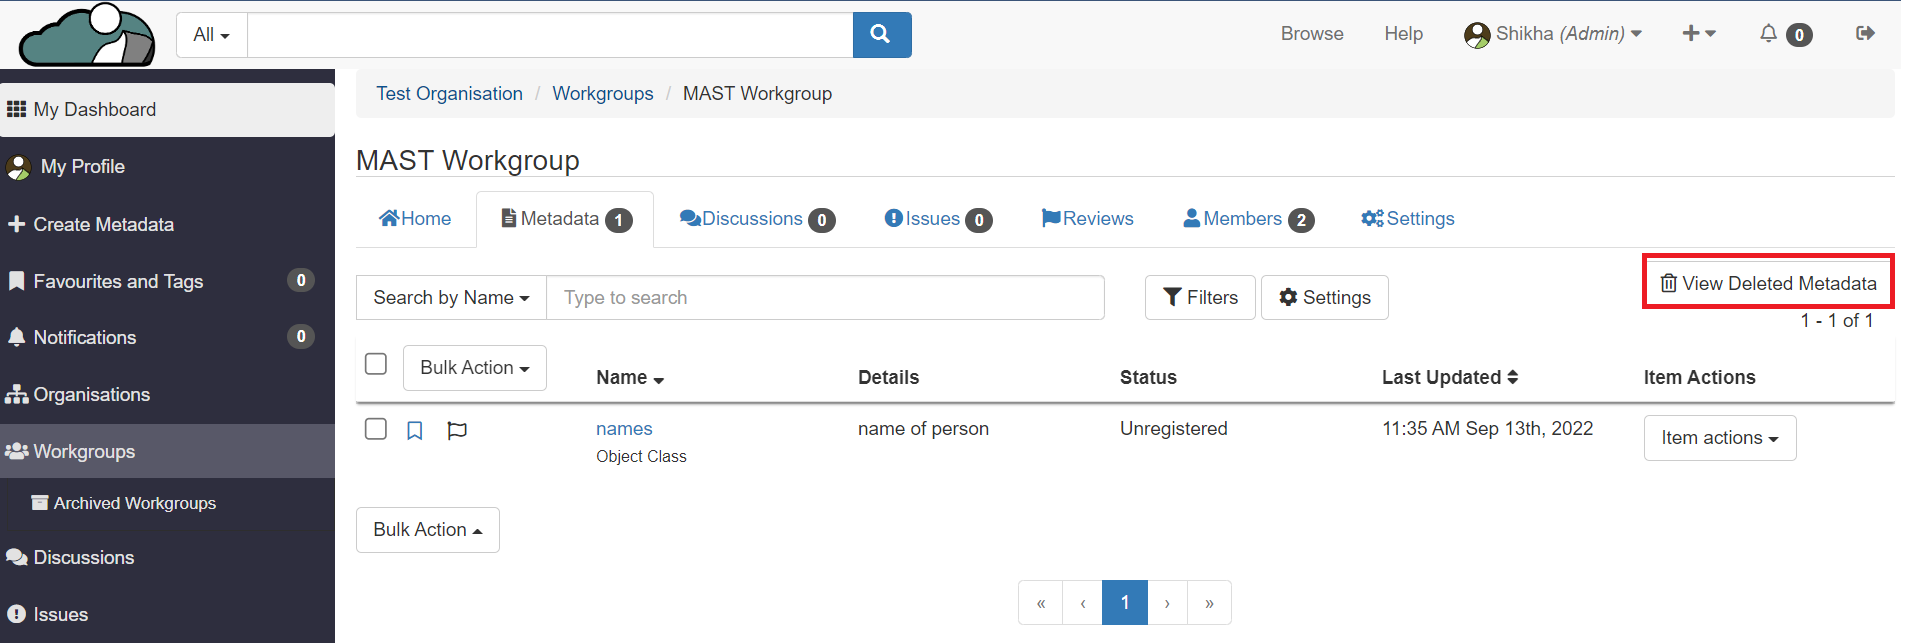The image size is (1910, 643).
Task: Open the notifications bell icon
Action: (x=1769, y=34)
